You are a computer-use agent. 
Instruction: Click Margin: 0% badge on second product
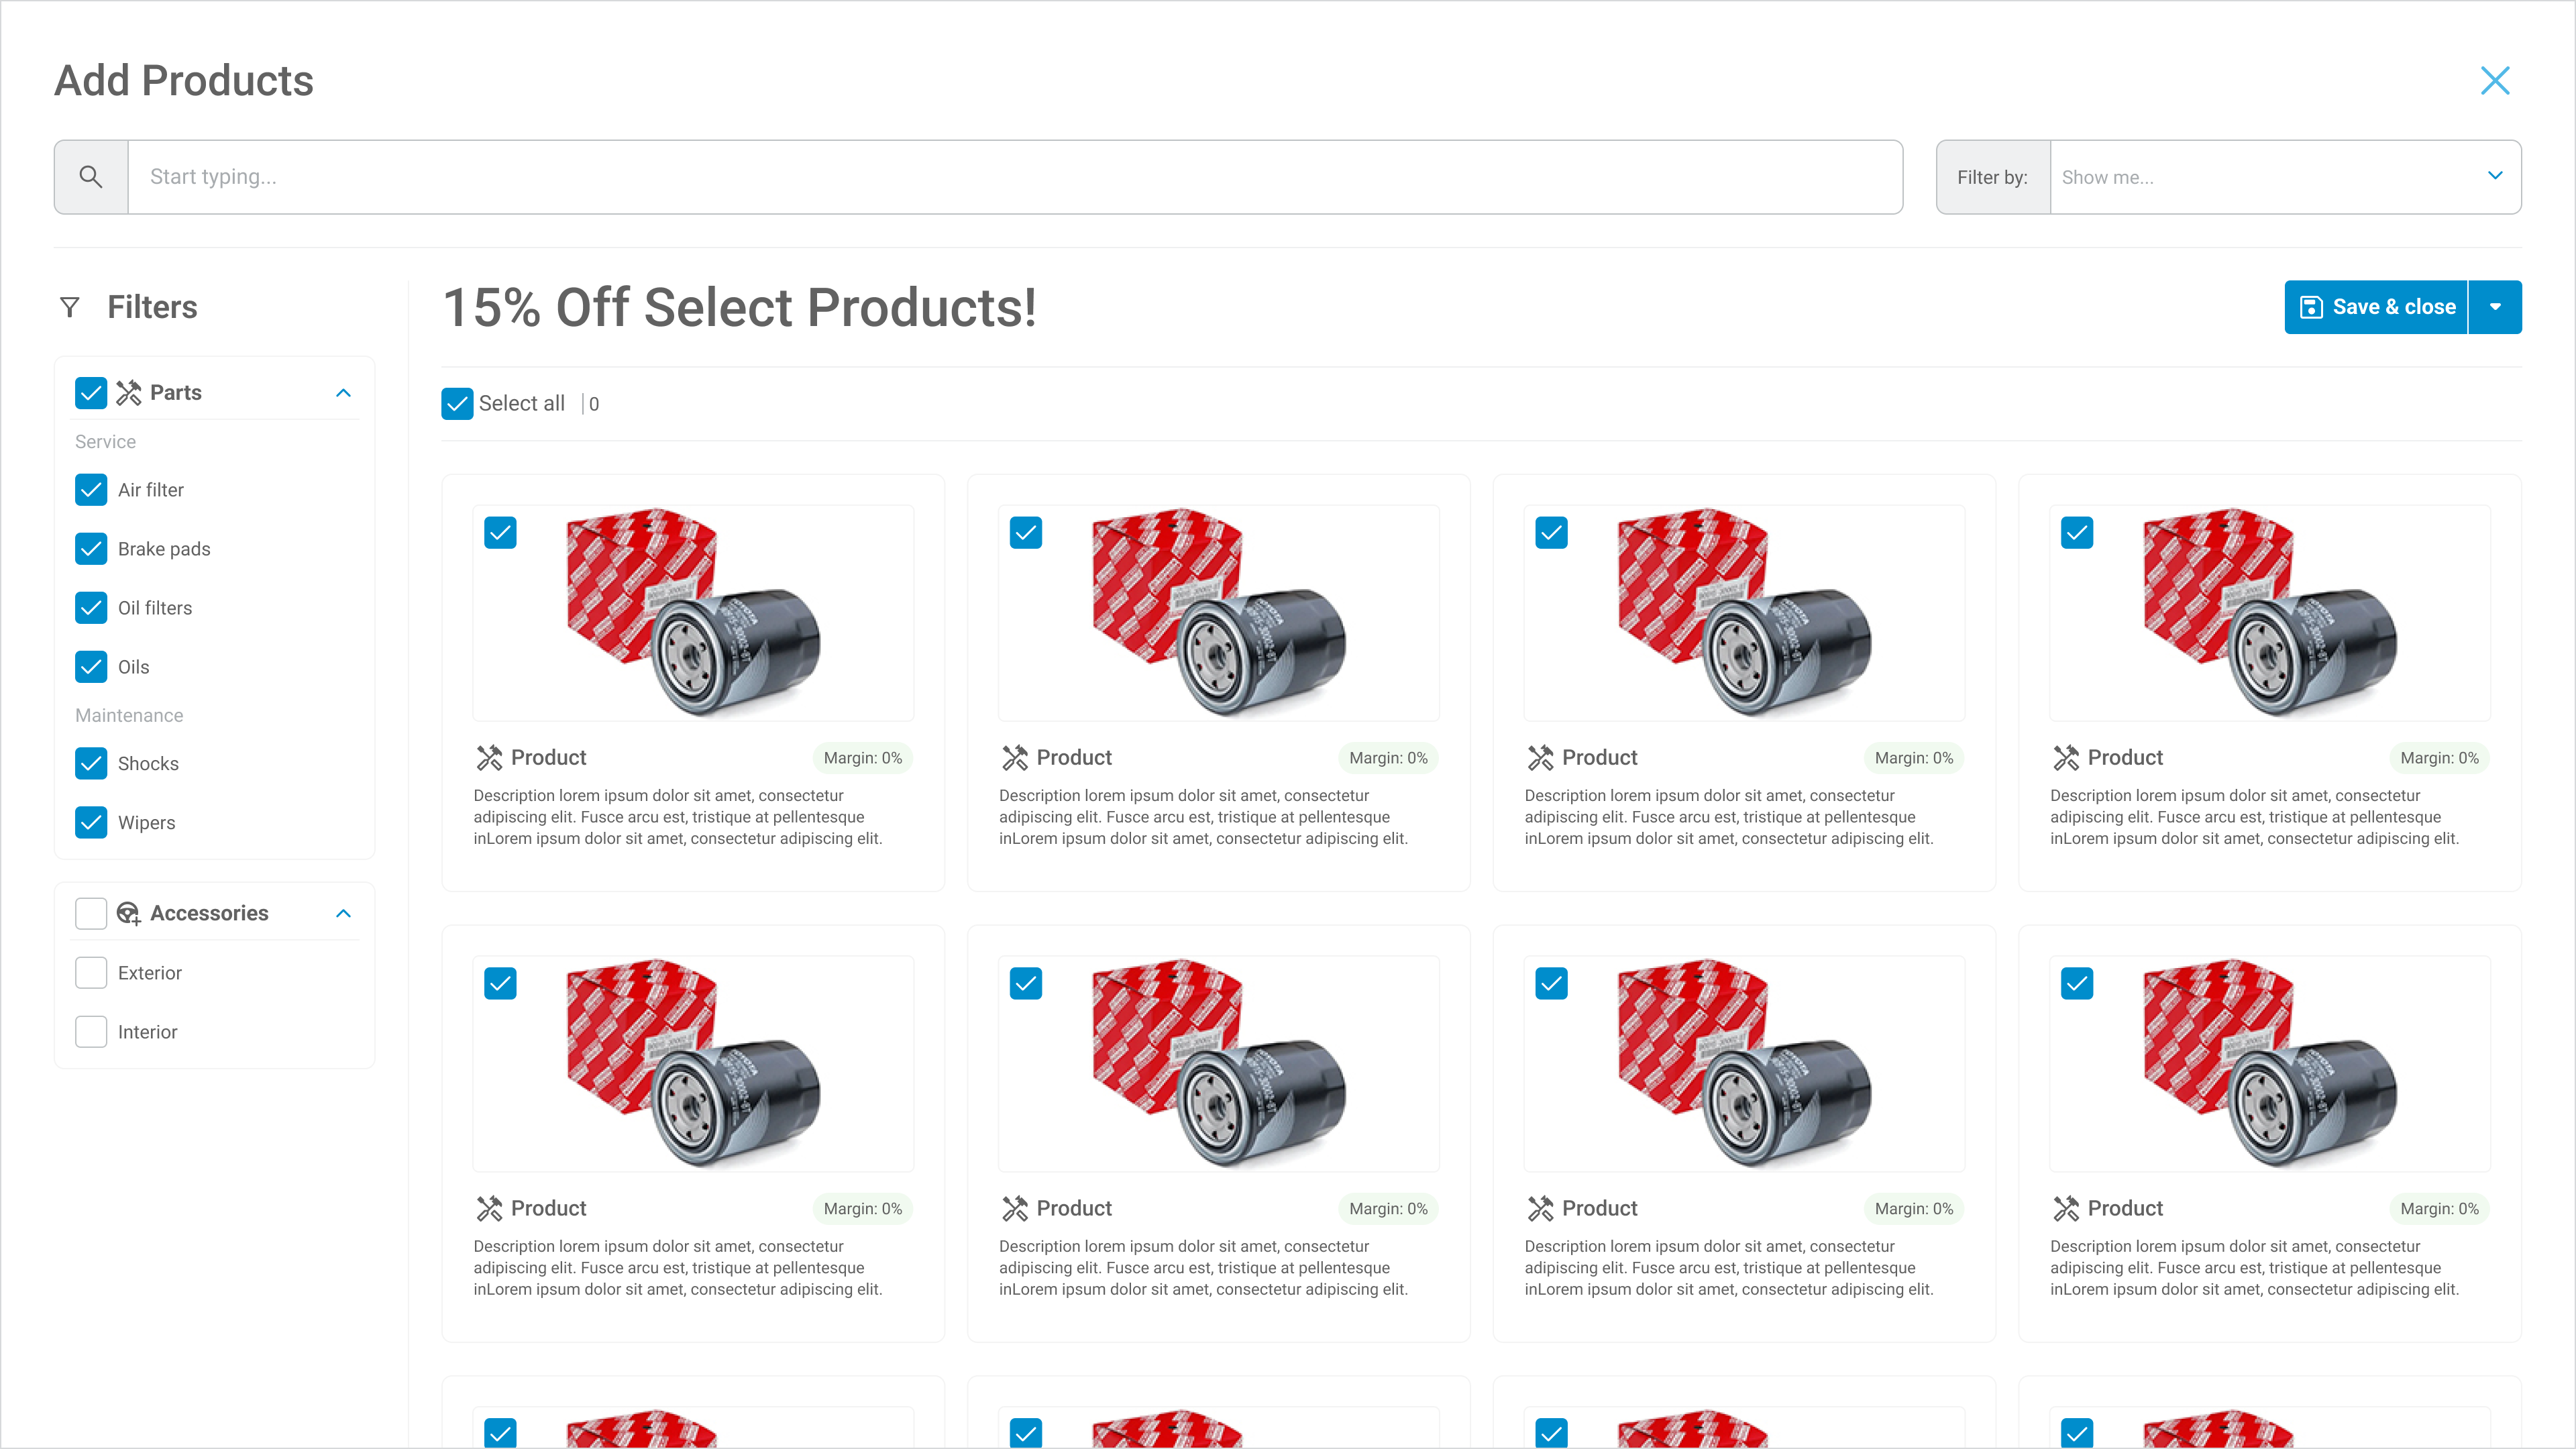pyautogui.click(x=1388, y=758)
